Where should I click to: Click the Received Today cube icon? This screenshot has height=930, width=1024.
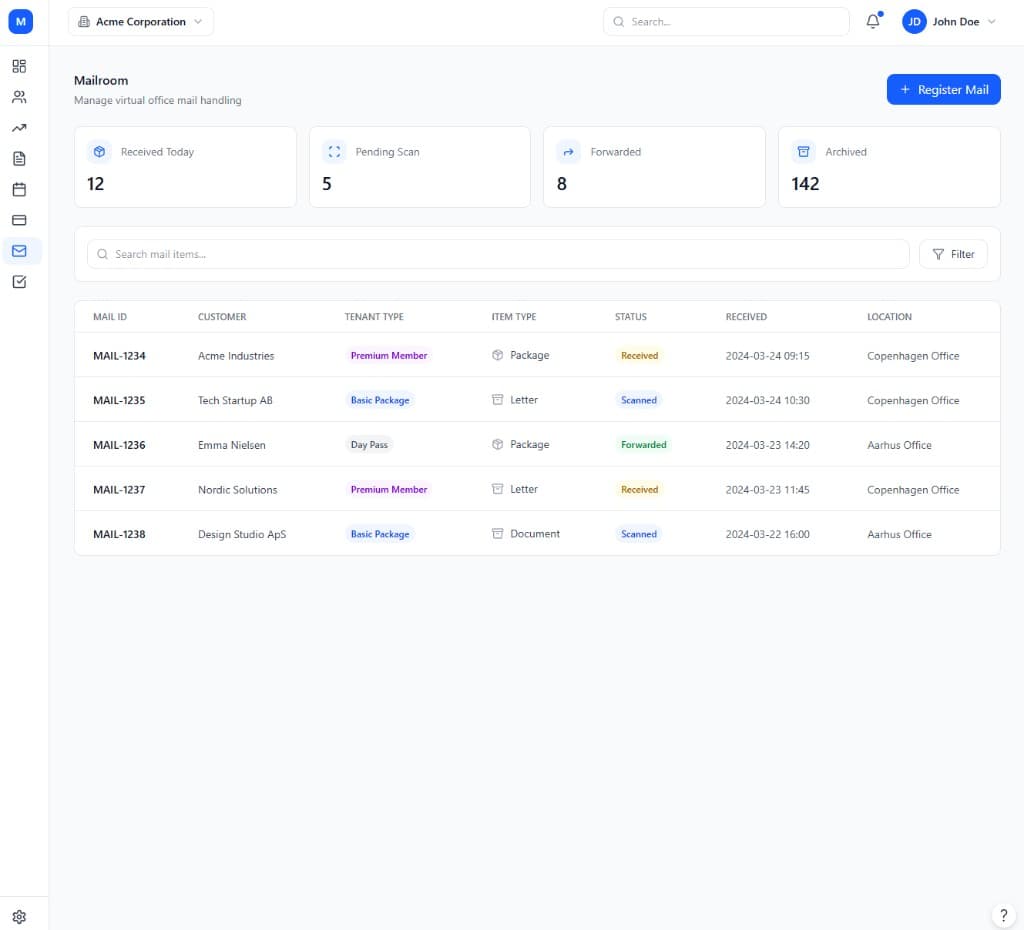pos(99,152)
